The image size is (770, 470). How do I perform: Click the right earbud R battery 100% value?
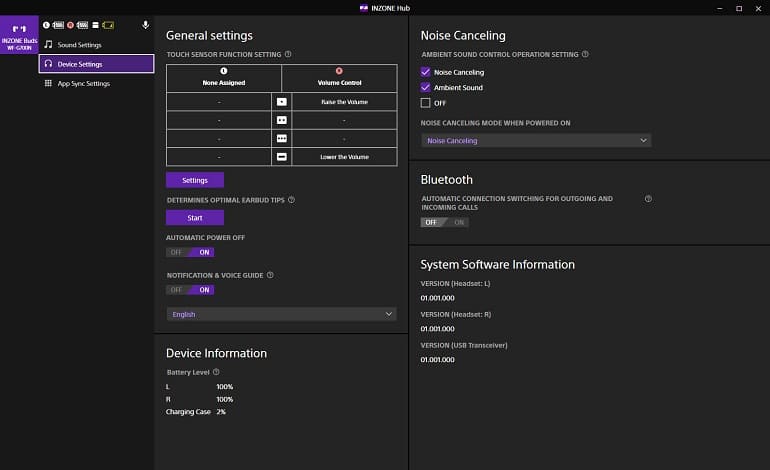point(225,399)
